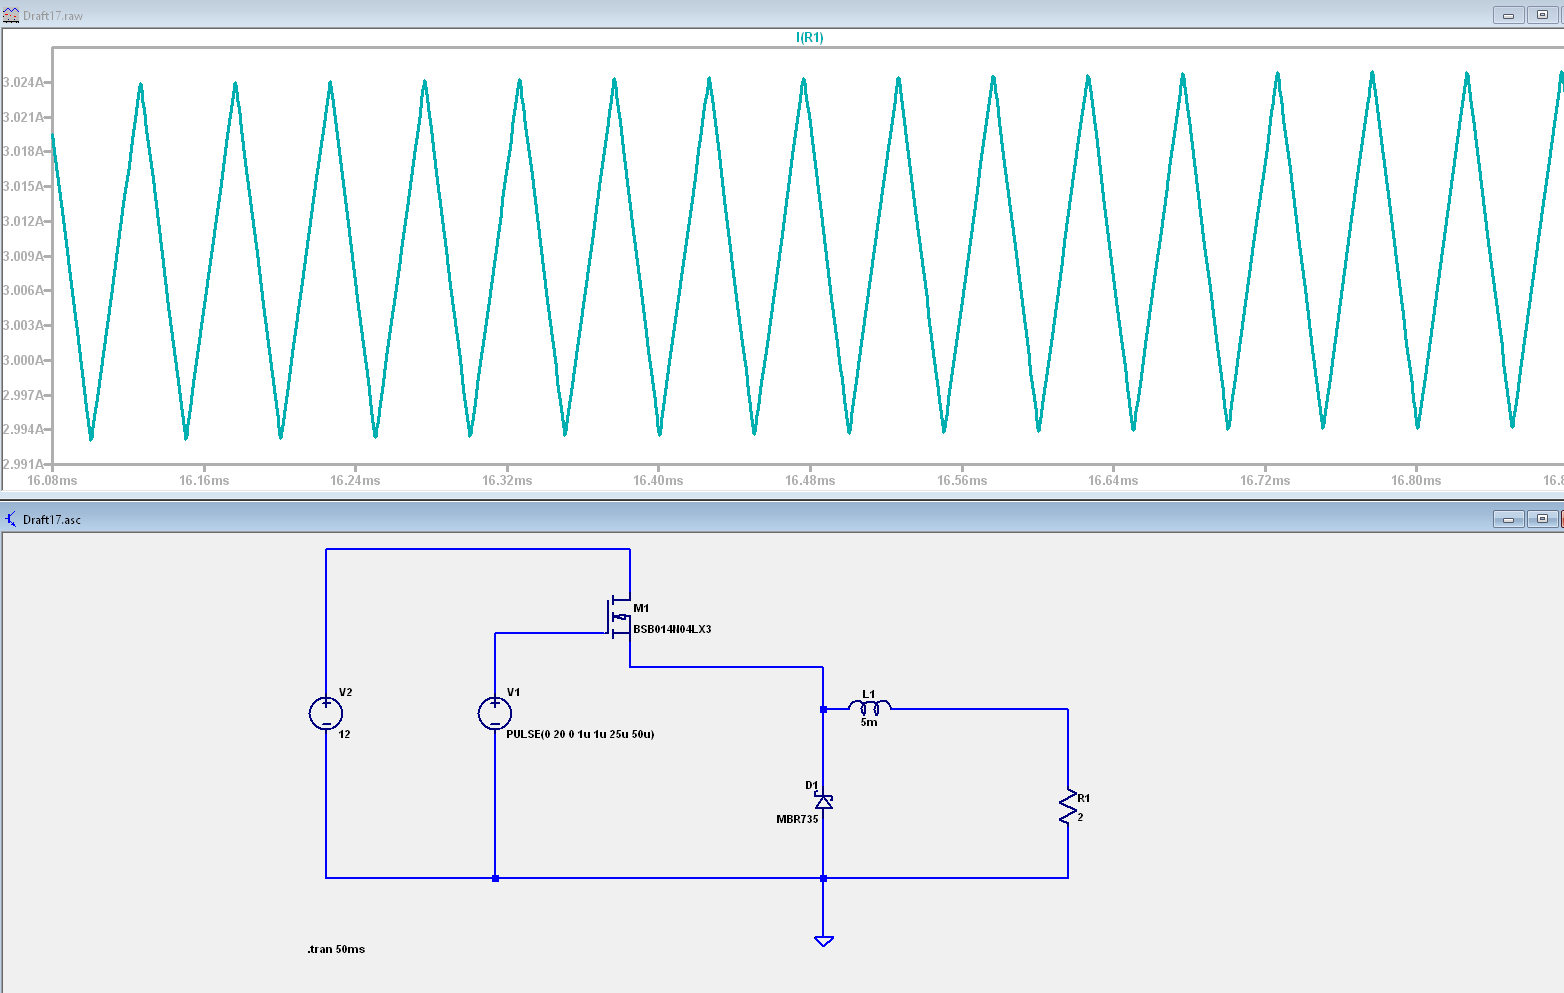Click the 16.72ms time axis label
This screenshot has width=1564, height=993.
click(x=1265, y=481)
